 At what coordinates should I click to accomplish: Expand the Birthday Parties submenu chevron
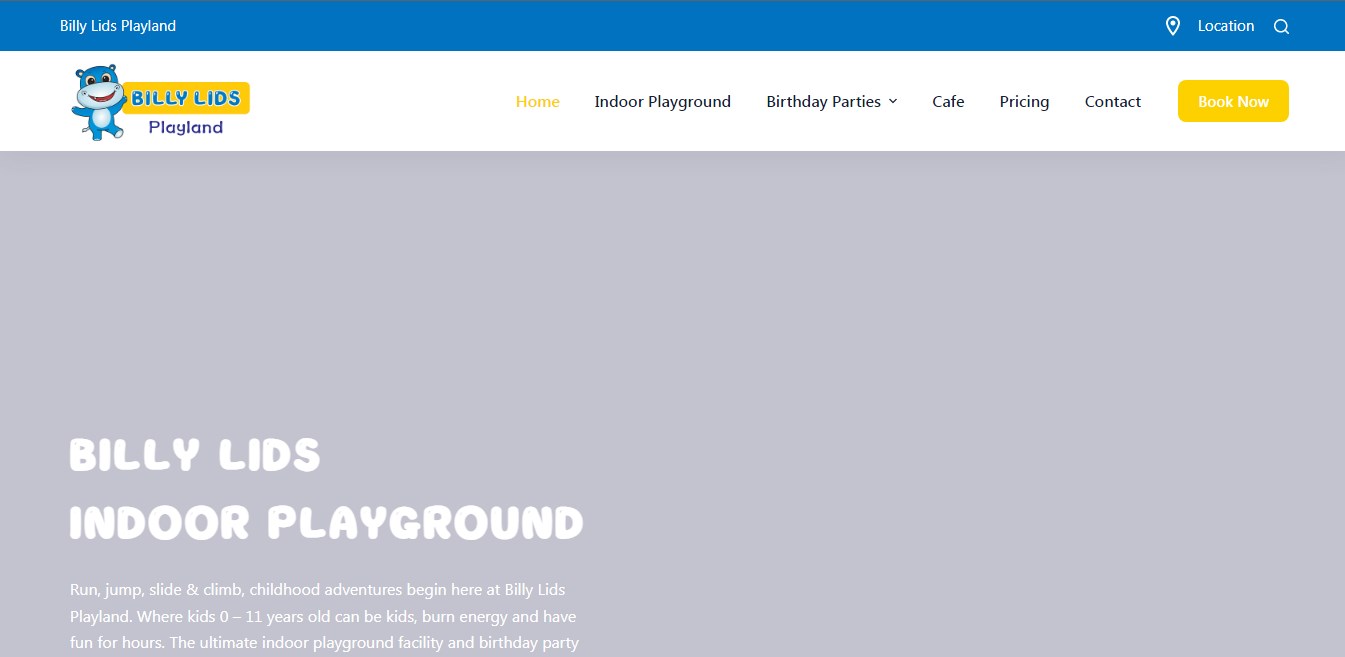[x=893, y=101]
